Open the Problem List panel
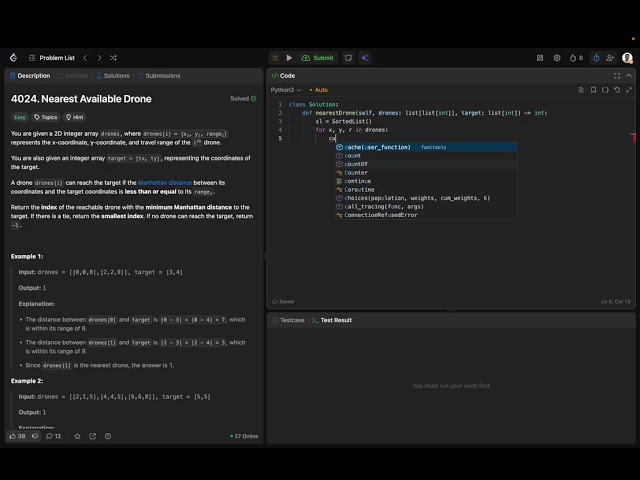 point(51,58)
